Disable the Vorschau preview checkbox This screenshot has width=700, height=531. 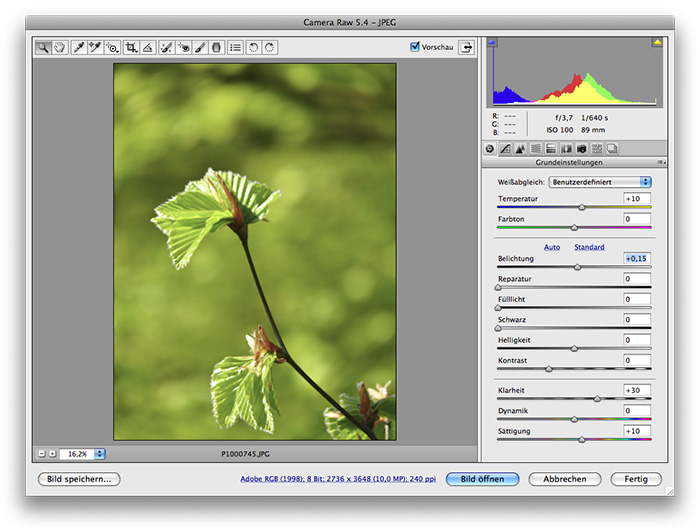coord(415,47)
